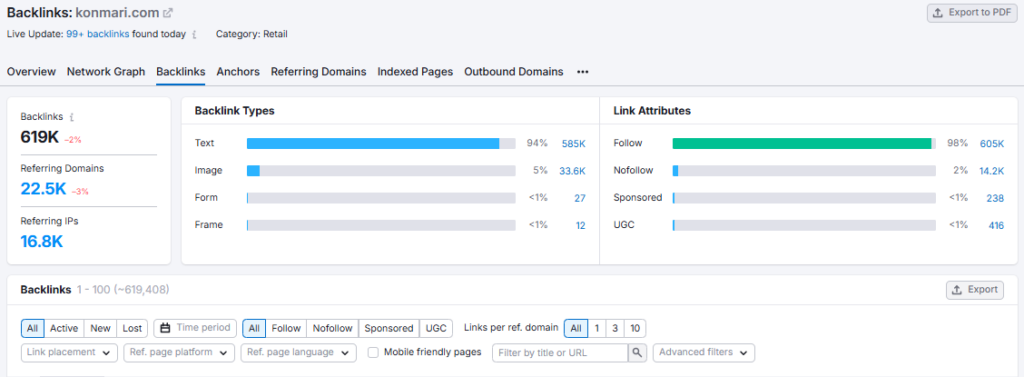Screen dimensions: 1024x377
Task: Click the search magnifier icon
Action: pyautogui.click(x=637, y=352)
